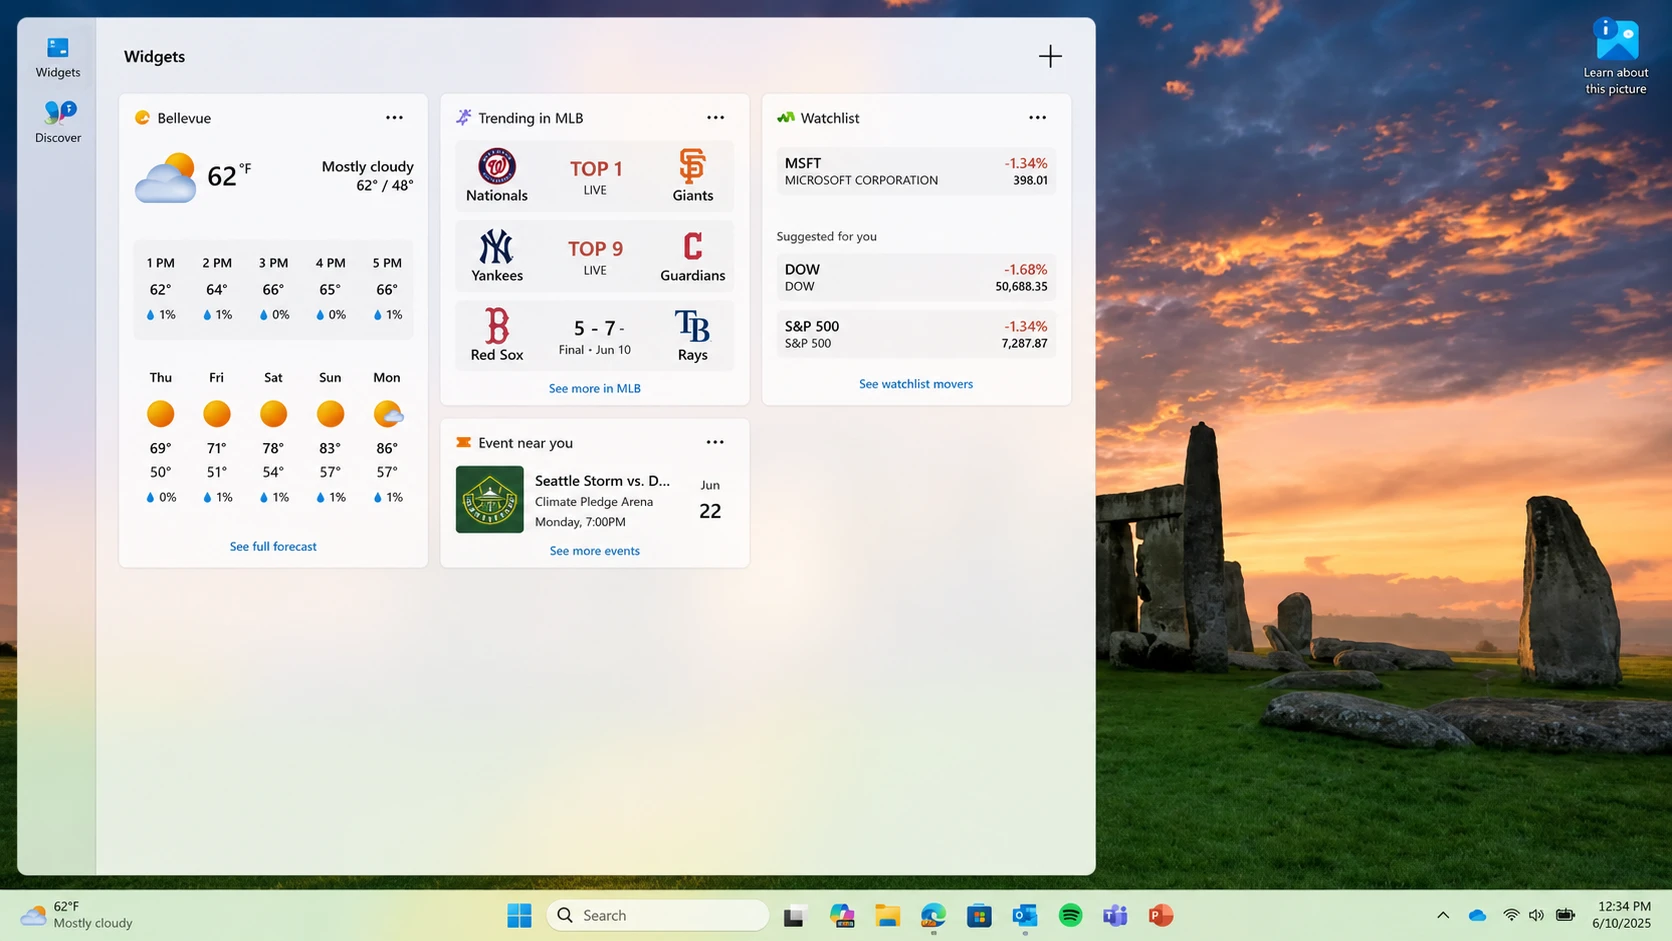
Task: Open See watchlist movers link
Action: click(916, 384)
